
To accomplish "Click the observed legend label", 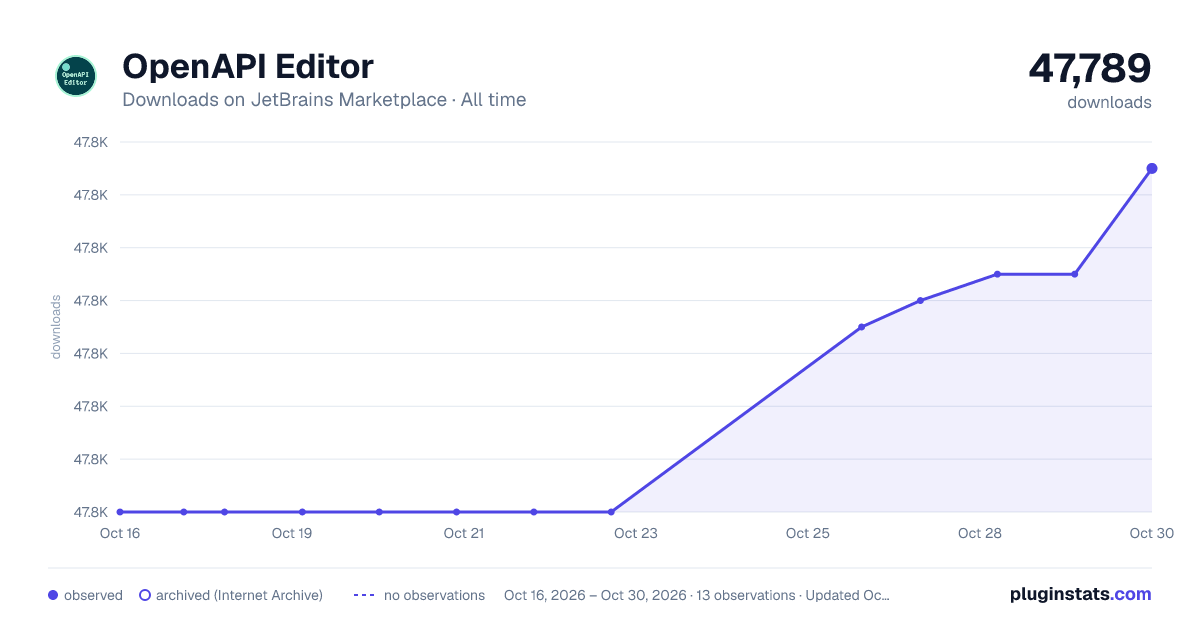I will point(93,595).
